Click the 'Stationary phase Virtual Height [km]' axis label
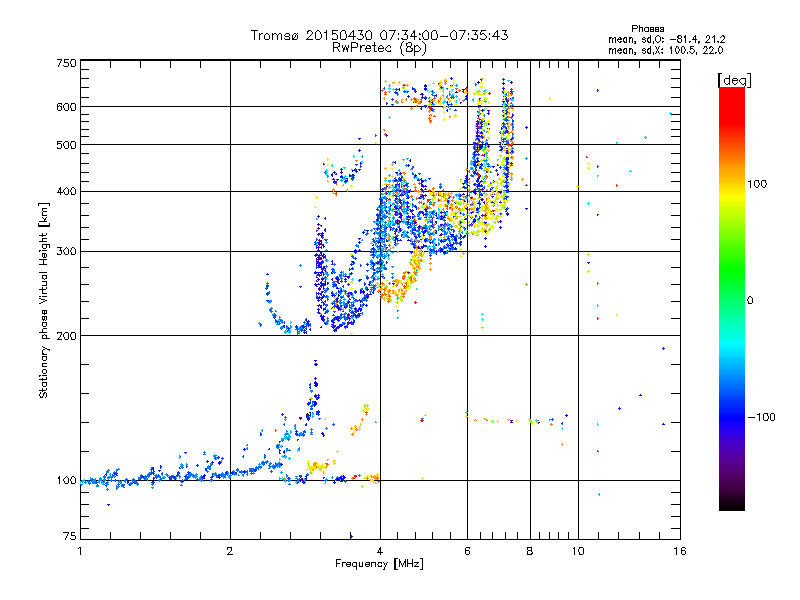Screen dimensions: 800x600 (x=43, y=300)
